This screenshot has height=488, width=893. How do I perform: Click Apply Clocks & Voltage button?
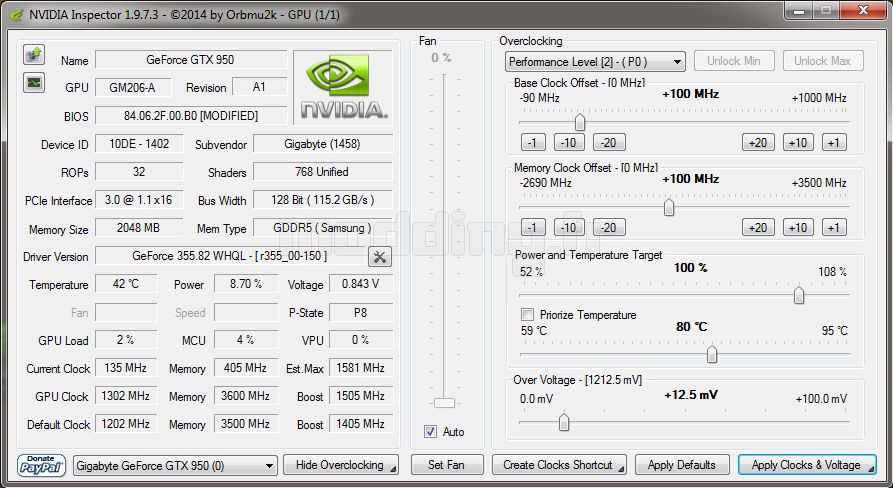coord(807,465)
